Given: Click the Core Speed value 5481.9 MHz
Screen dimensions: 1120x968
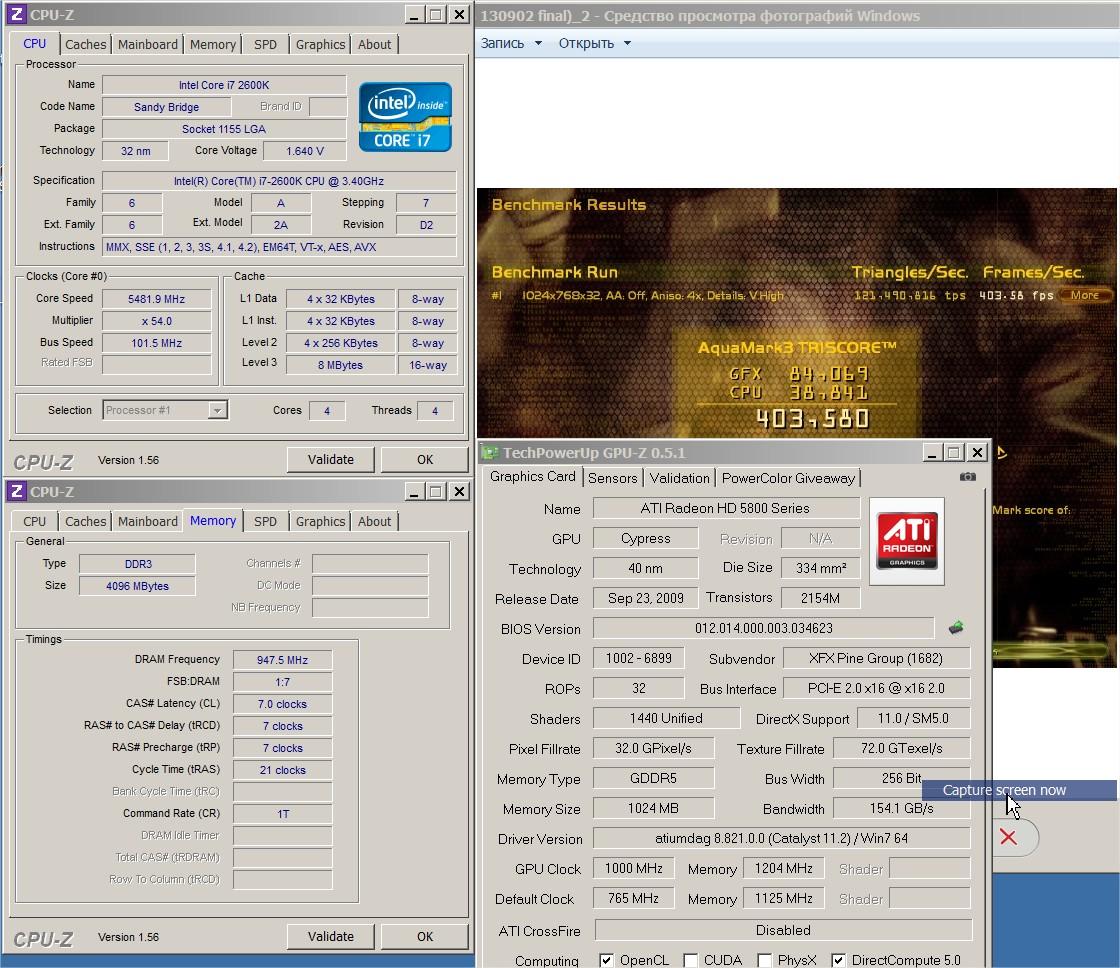Looking at the screenshot, I should (156, 299).
